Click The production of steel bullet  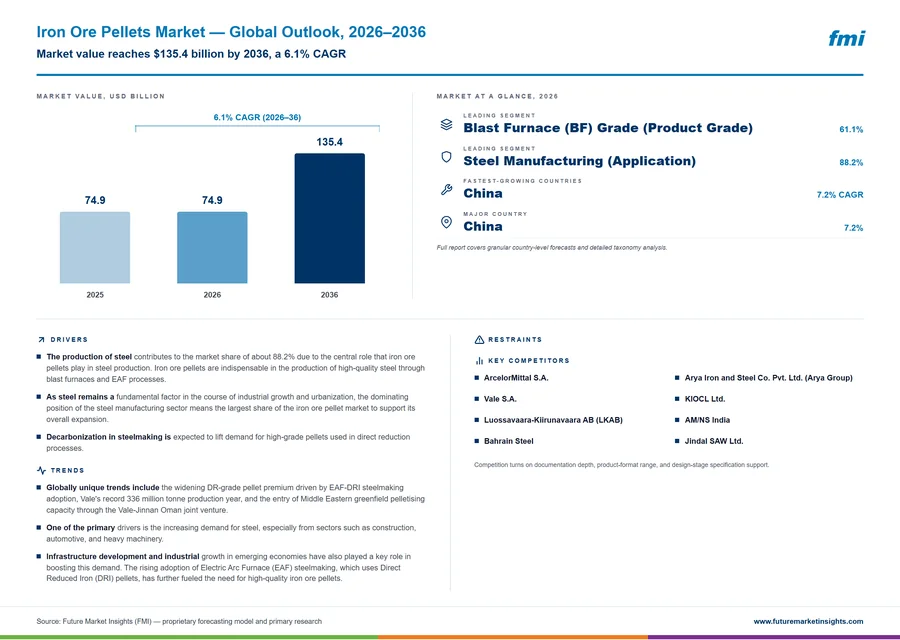coord(235,368)
